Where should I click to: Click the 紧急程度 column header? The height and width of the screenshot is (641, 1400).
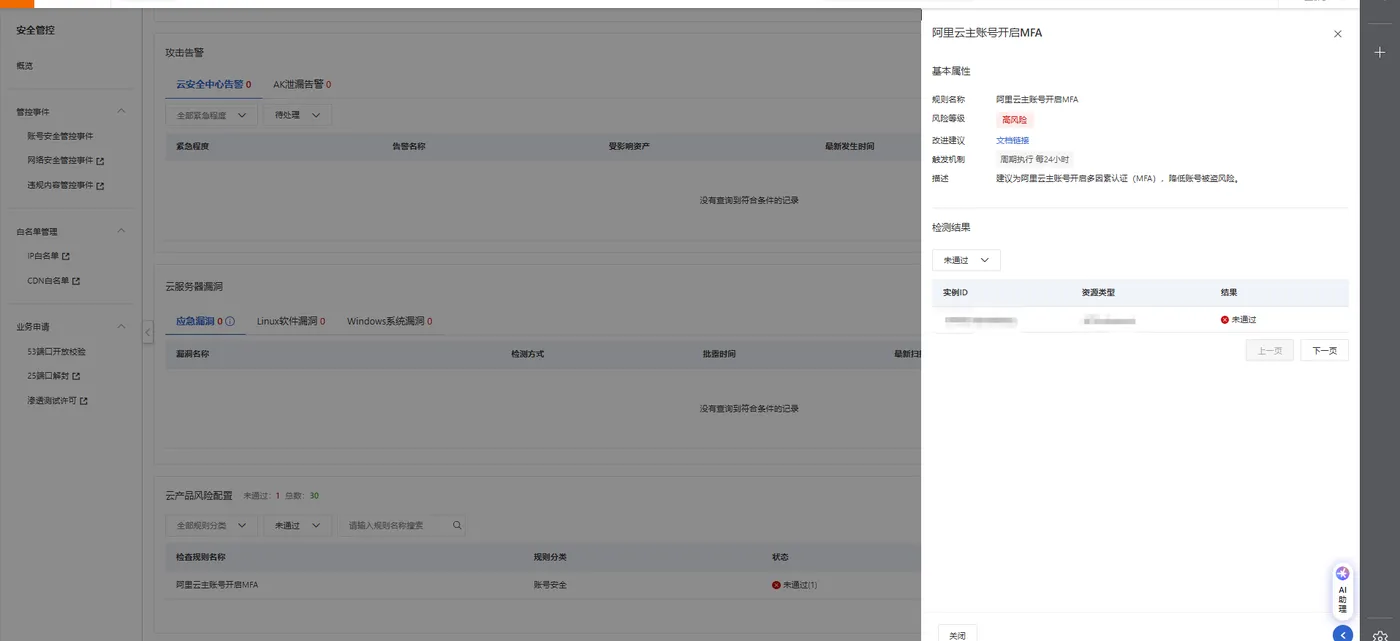[x=192, y=147]
